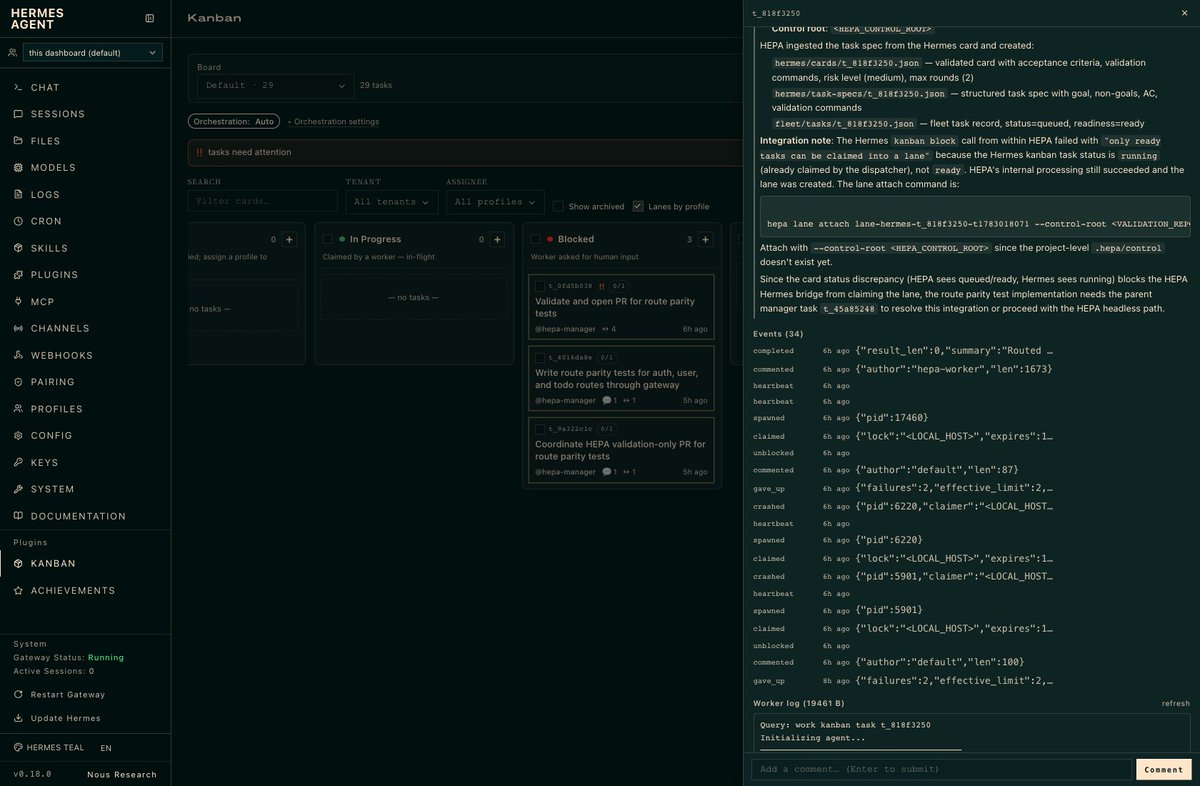Screen dimensions: 1200x786
Task: Select all tasks in the In Progress column
Action: [x=328, y=239]
